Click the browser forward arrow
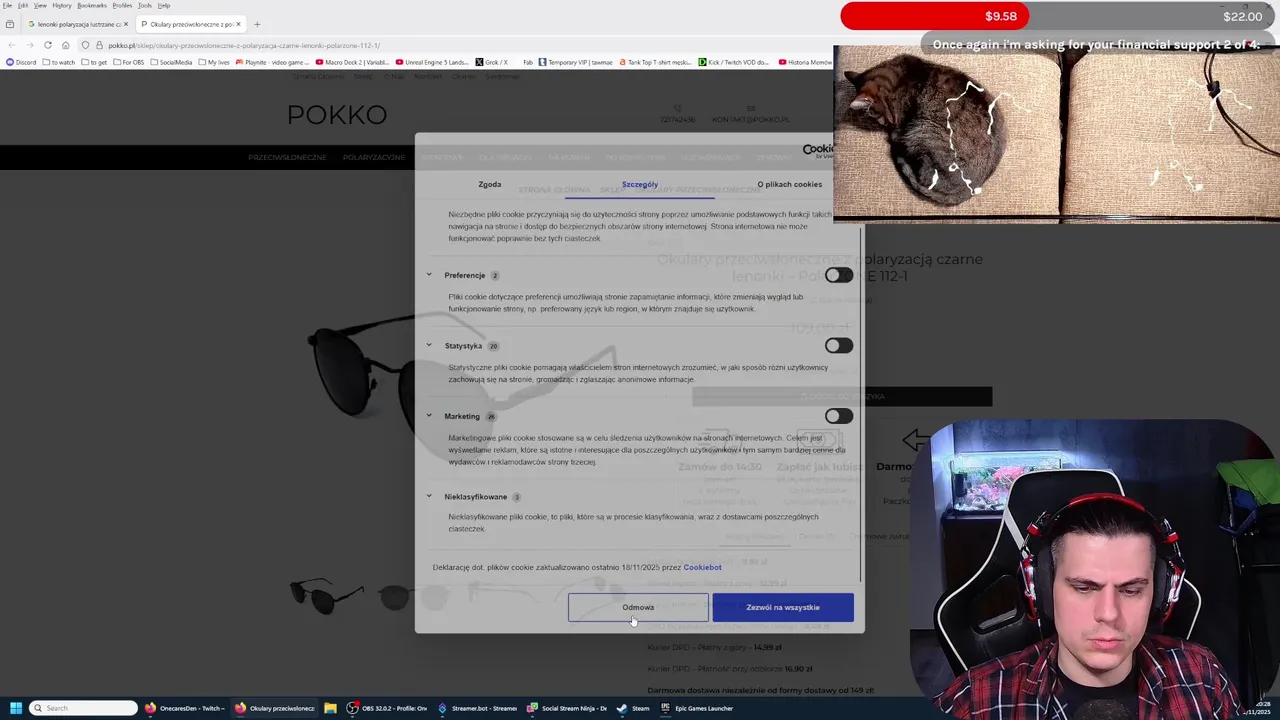Image resolution: width=1280 pixels, height=720 pixels. tap(30, 45)
